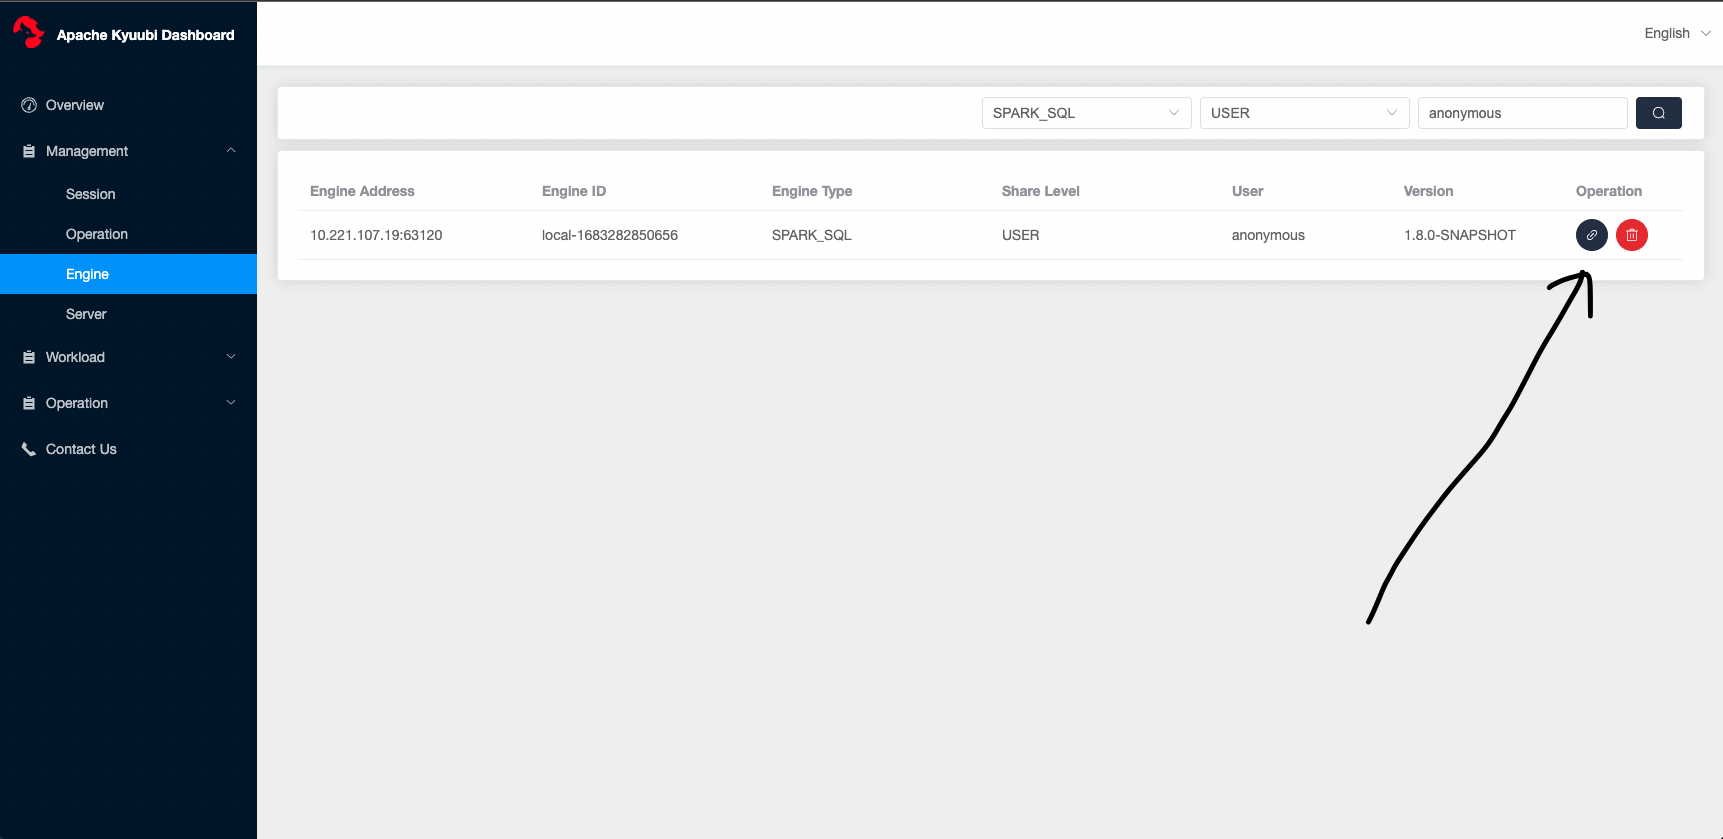This screenshot has width=1723, height=839.
Task: Click the Management clipboard icon
Action: tap(29, 151)
